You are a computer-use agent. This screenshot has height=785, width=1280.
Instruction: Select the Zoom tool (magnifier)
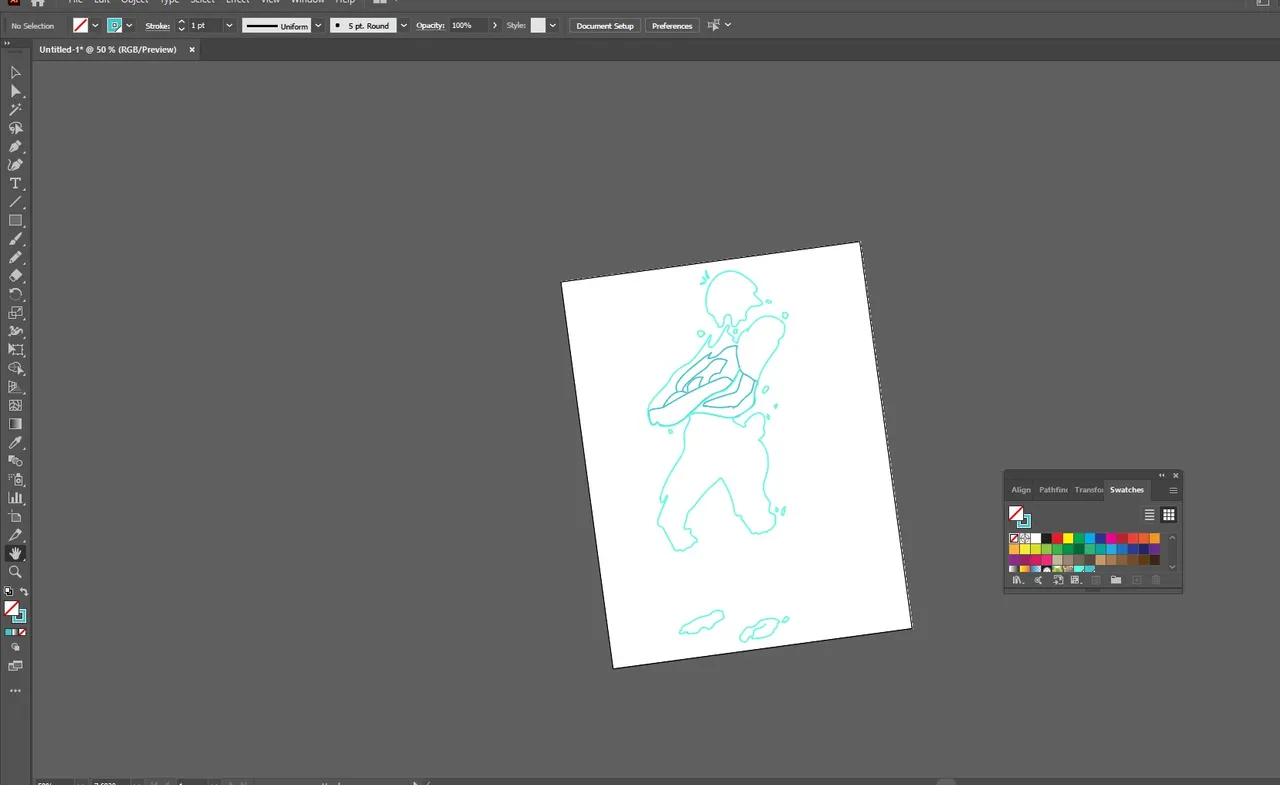pos(15,572)
